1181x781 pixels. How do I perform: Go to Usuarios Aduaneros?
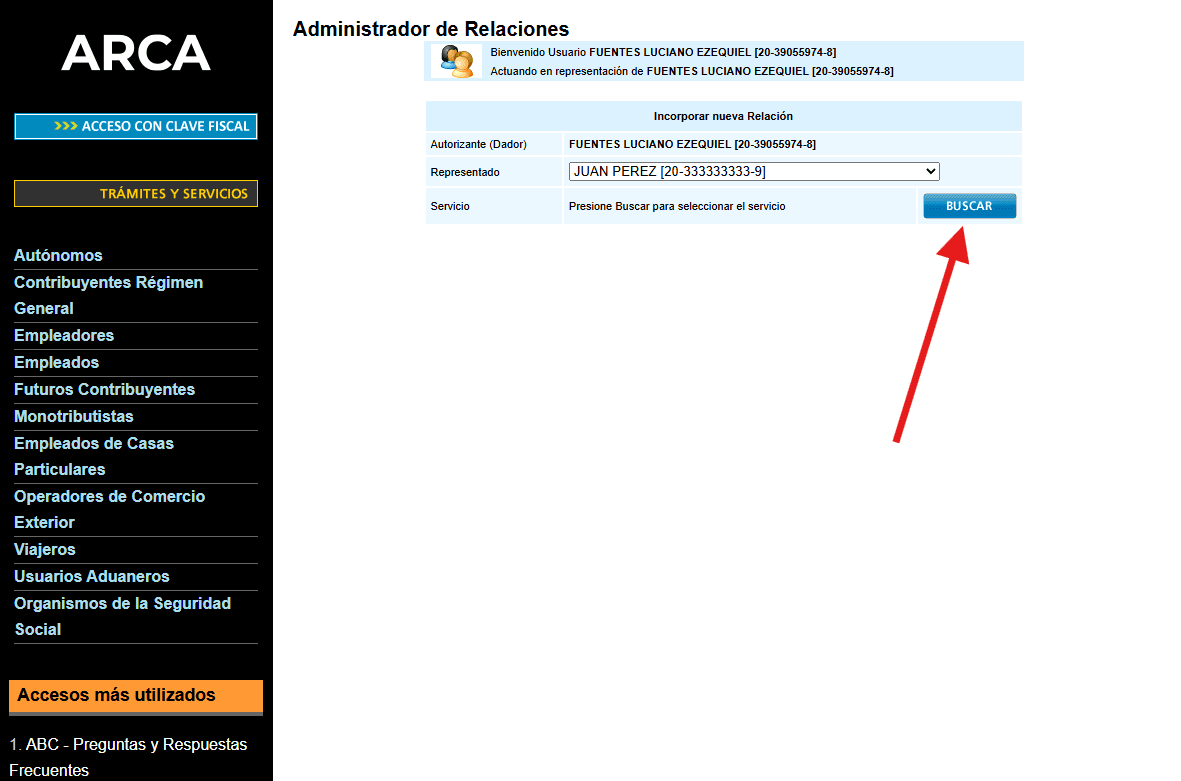pyautogui.click(x=91, y=577)
